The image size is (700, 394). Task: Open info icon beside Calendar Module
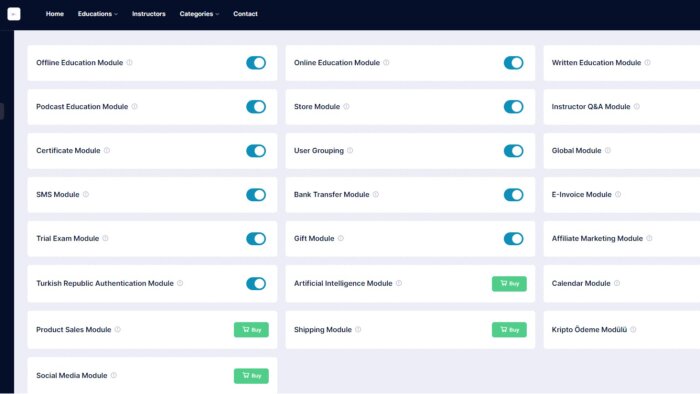click(617, 283)
